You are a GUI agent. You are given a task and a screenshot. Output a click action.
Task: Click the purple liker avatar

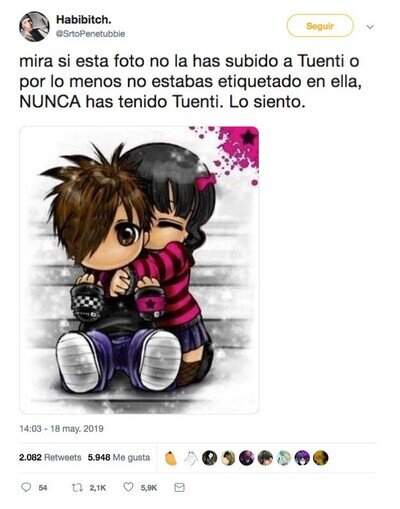[302, 458]
